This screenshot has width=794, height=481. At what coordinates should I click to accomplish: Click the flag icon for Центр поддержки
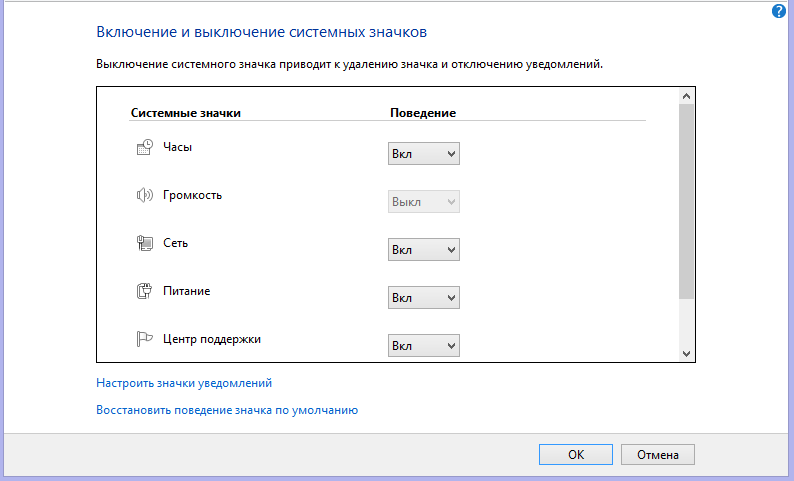(144, 339)
